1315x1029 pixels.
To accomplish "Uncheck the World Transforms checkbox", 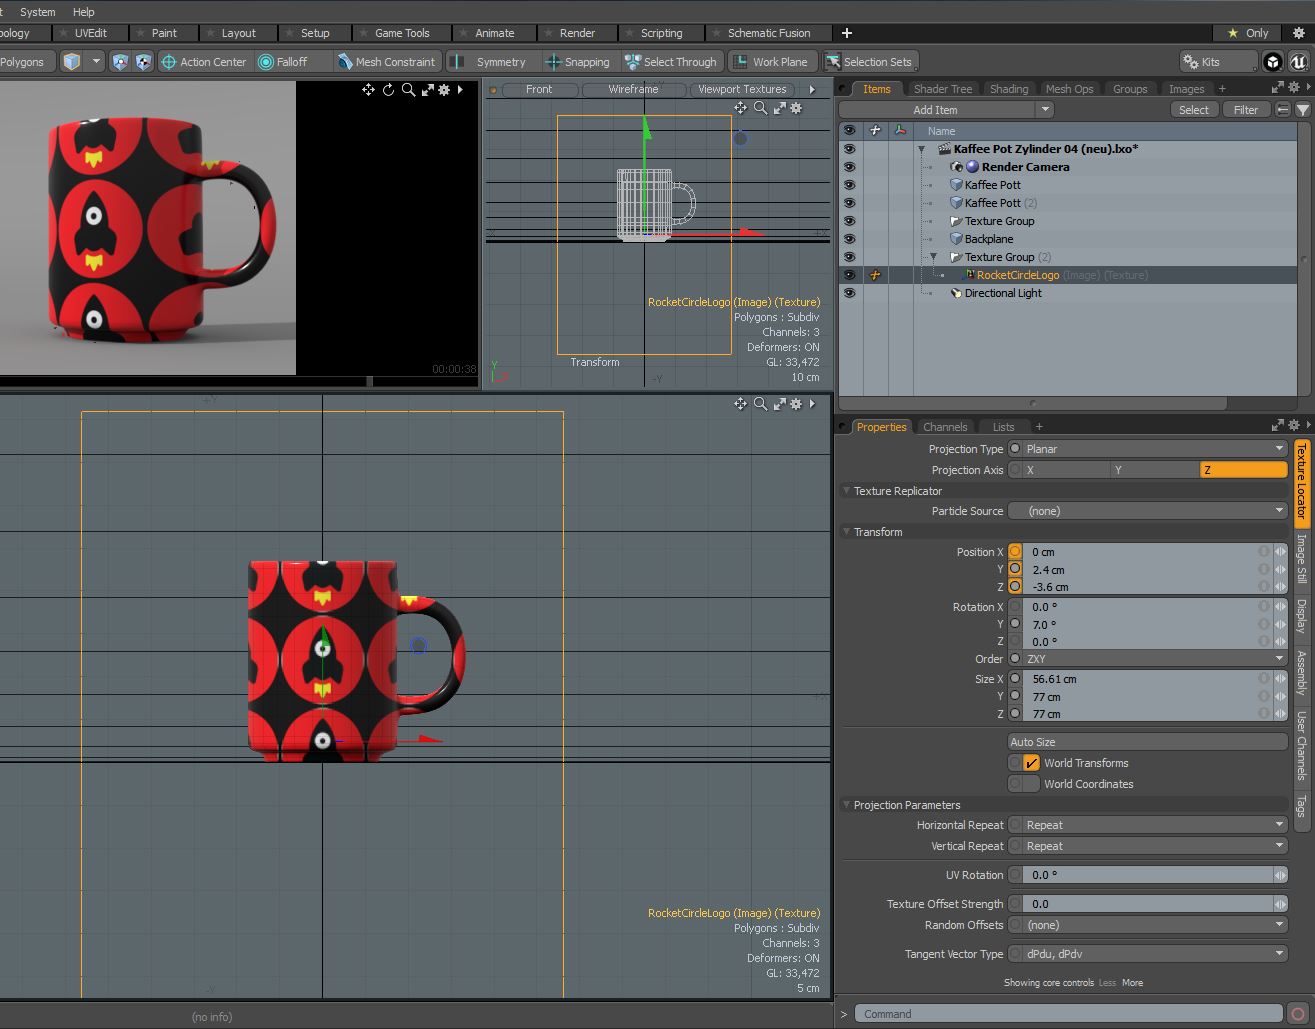I will [1031, 763].
